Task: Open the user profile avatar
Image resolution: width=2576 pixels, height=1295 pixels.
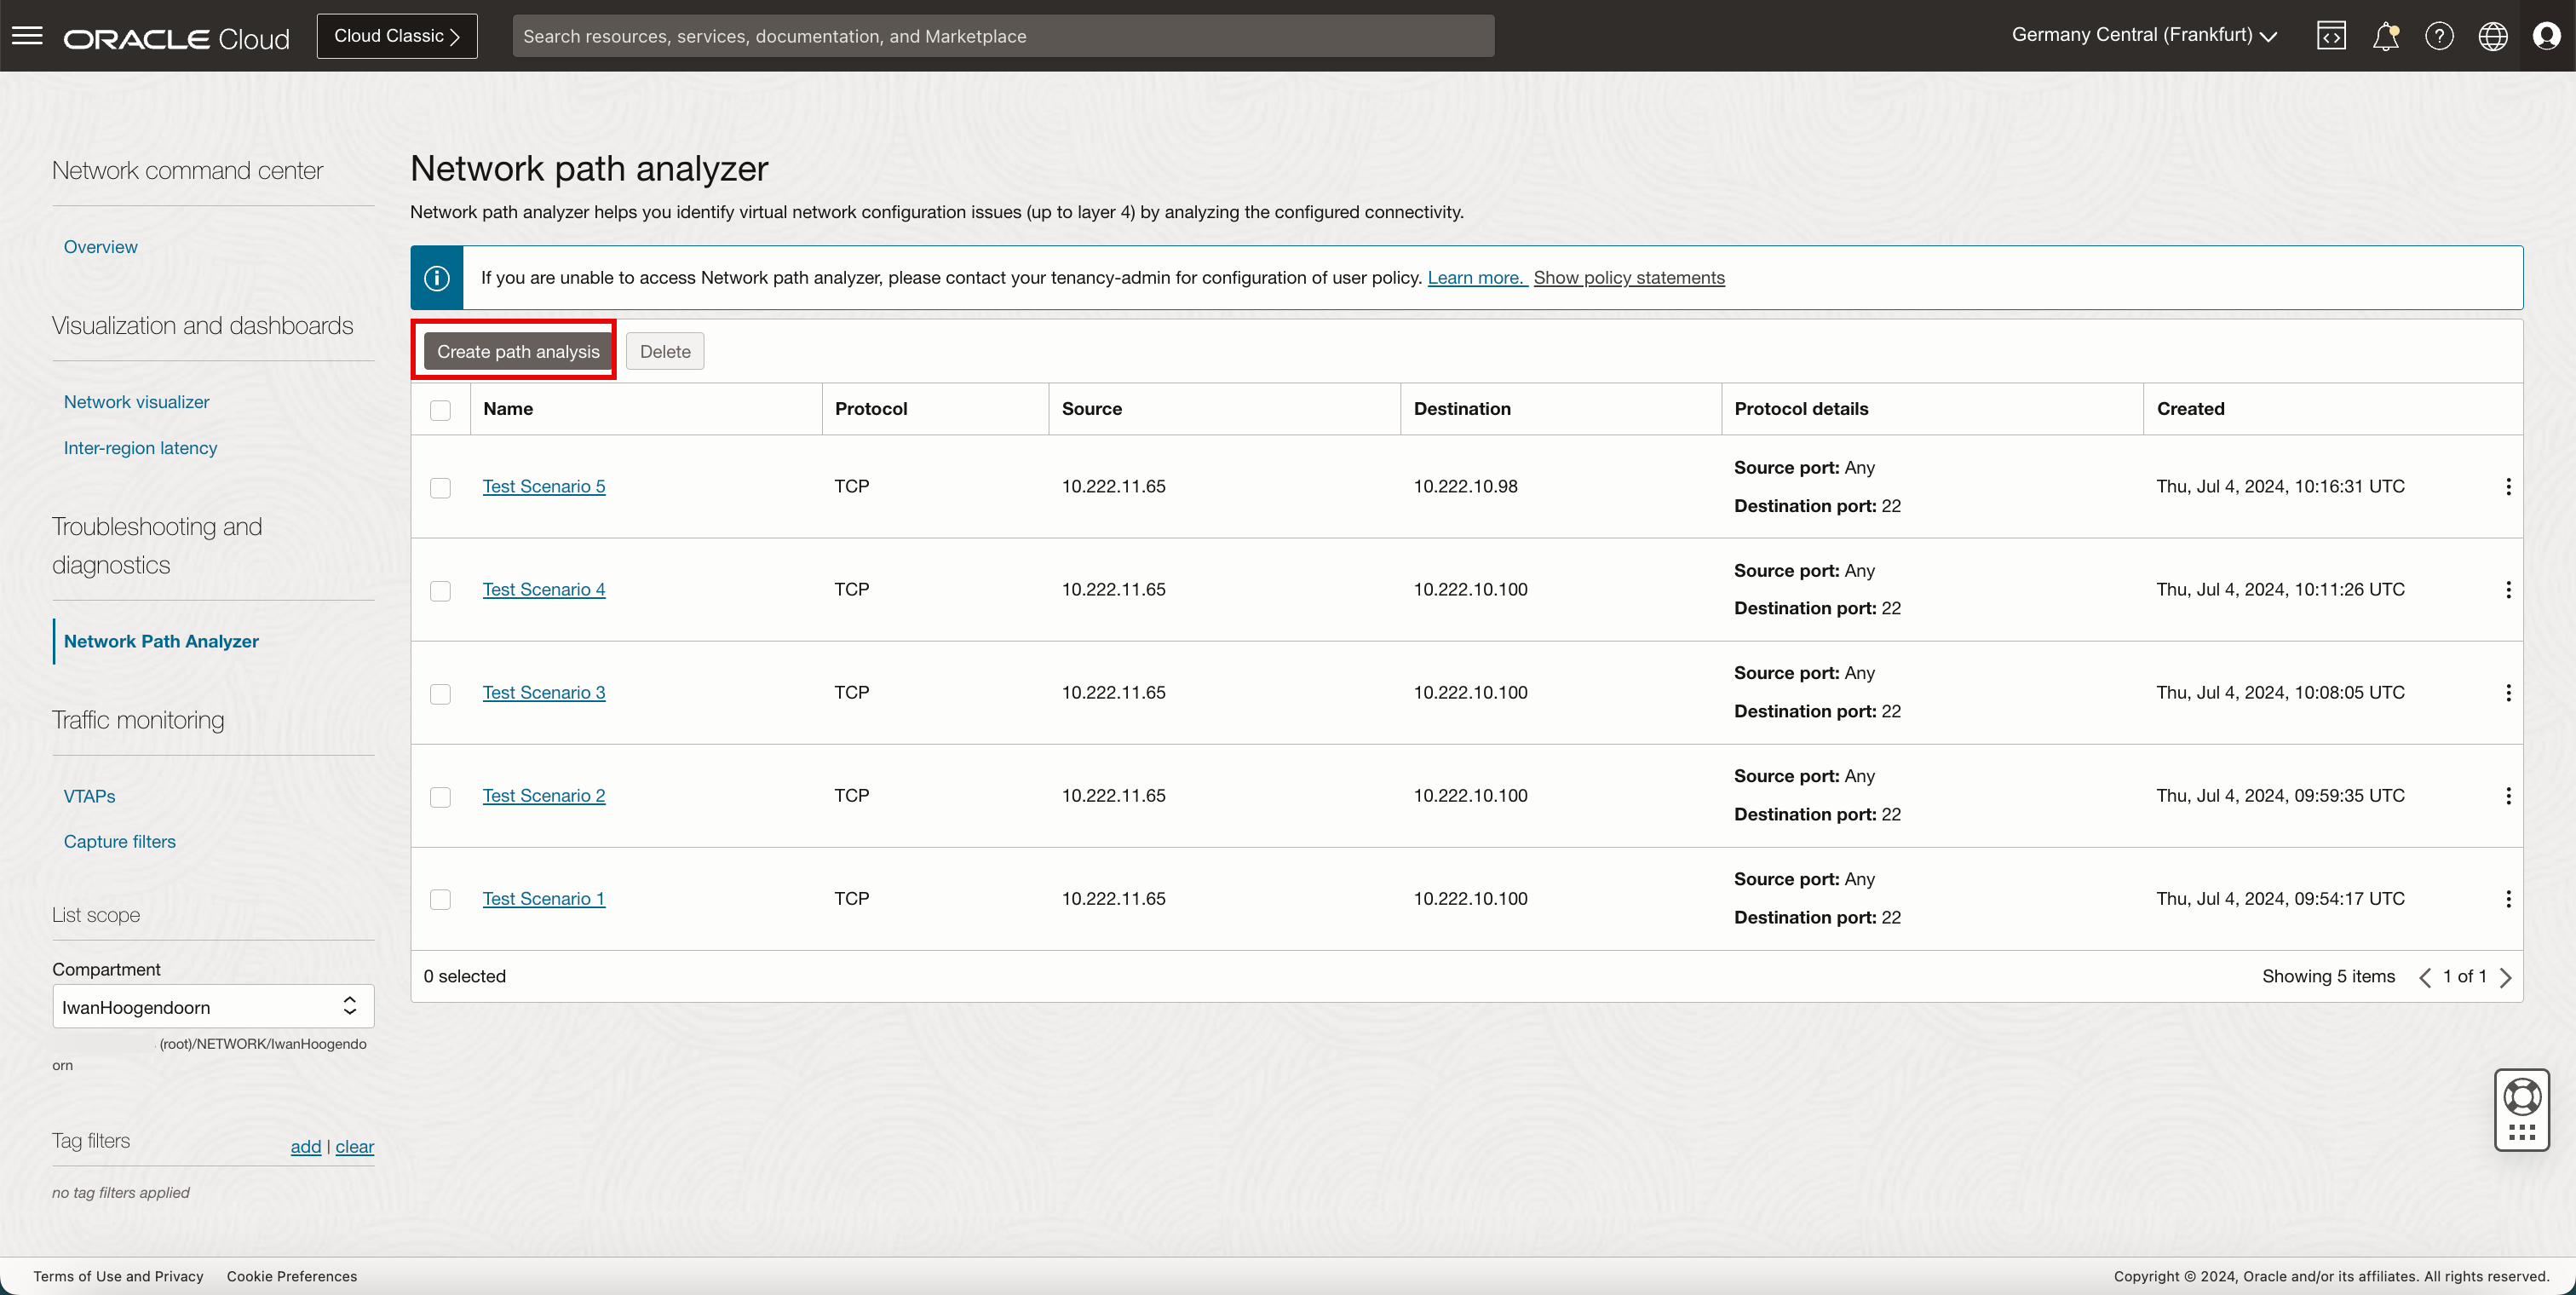Action: coord(2546,36)
